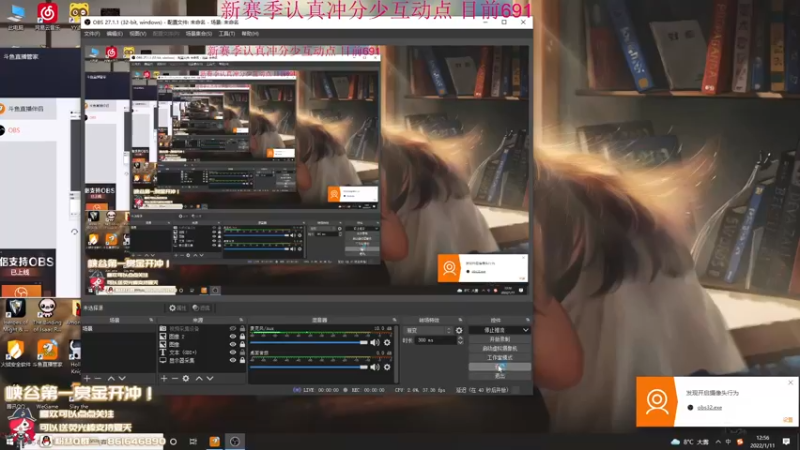Adjust the 麦克风/Aux volume slider
The height and width of the screenshot is (450, 800).
[x=309, y=342]
